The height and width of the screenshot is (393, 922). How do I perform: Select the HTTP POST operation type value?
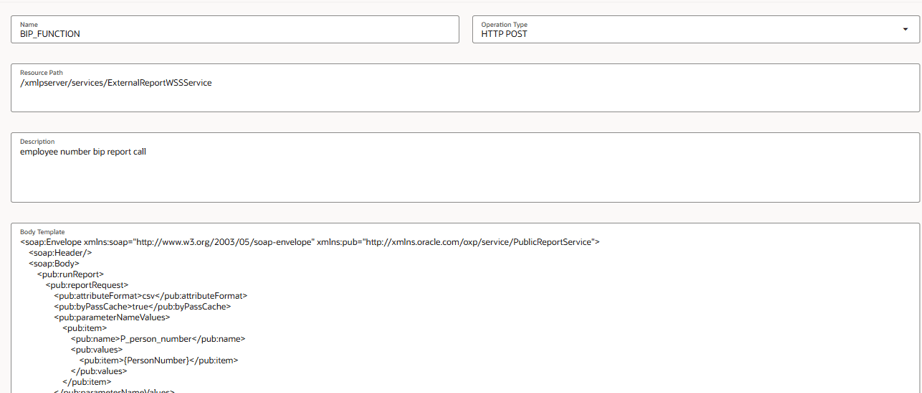[x=504, y=34]
